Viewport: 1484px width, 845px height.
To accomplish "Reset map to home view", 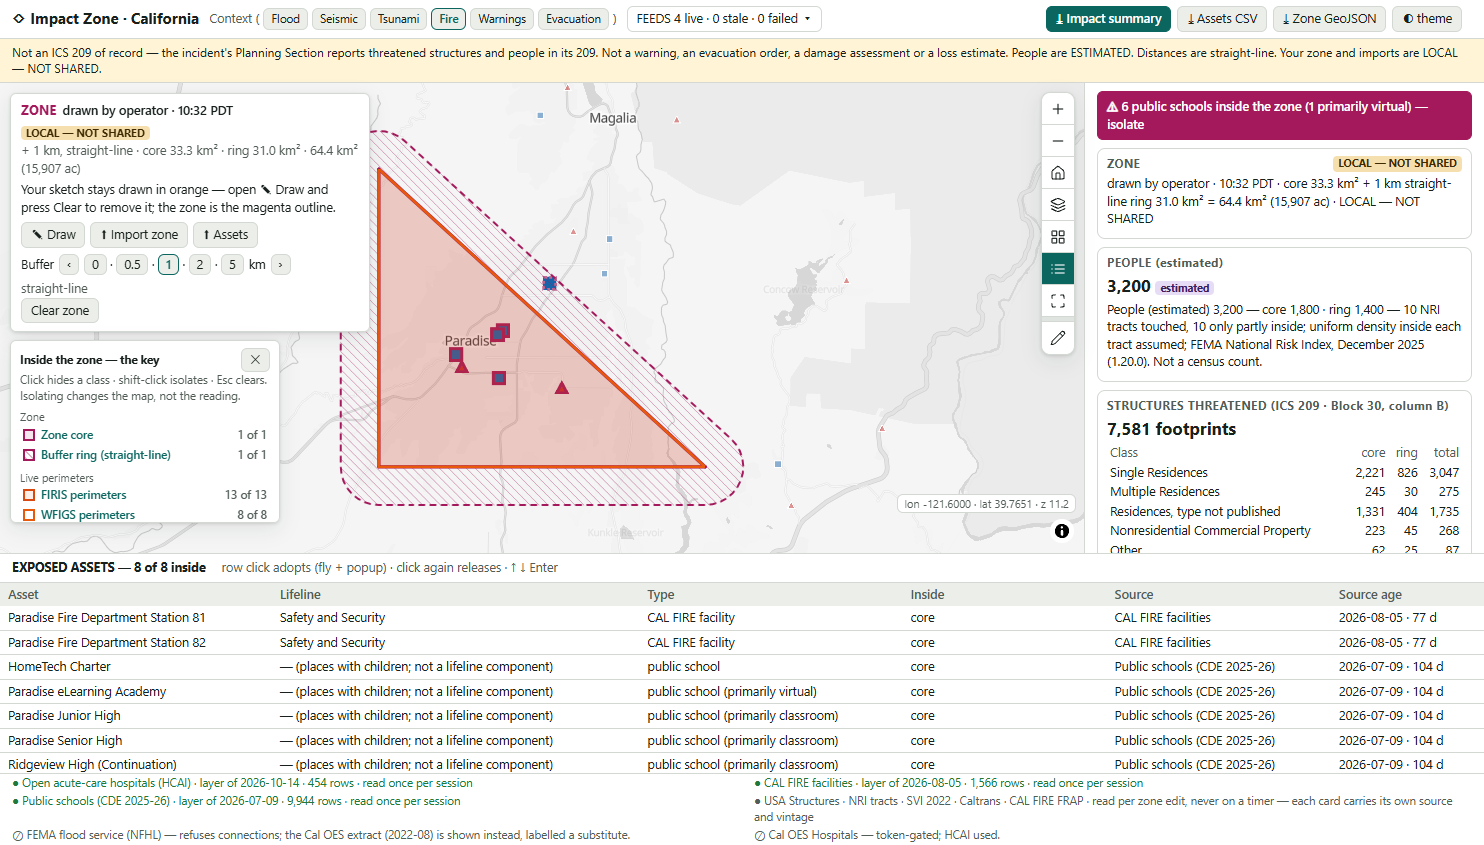I will tap(1058, 173).
